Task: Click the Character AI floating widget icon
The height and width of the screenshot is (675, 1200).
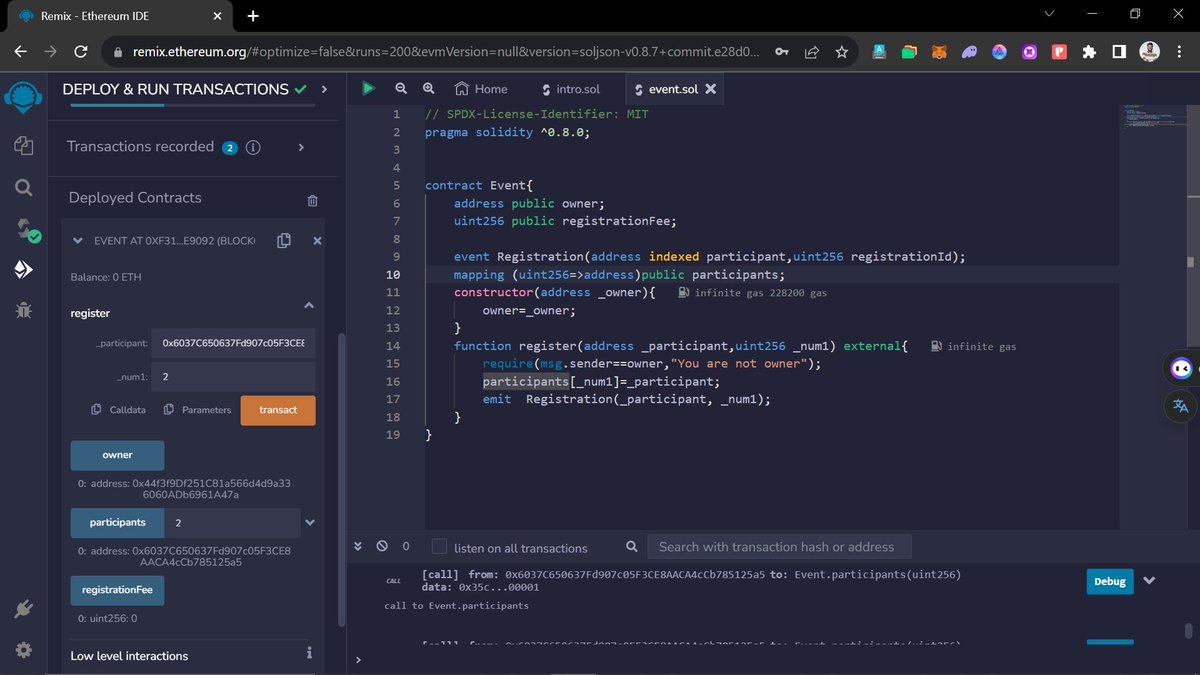Action: (1181, 369)
